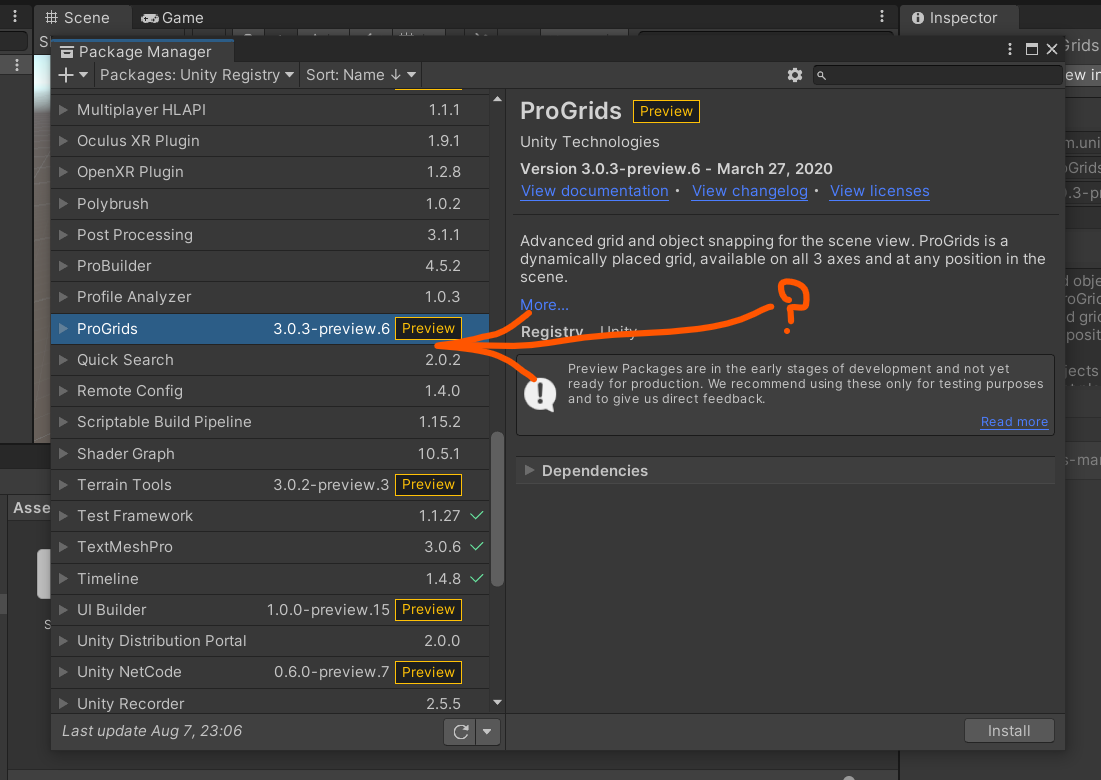Click the magnifier icon in search box
Image resolution: width=1101 pixels, height=780 pixels.
click(x=822, y=75)
